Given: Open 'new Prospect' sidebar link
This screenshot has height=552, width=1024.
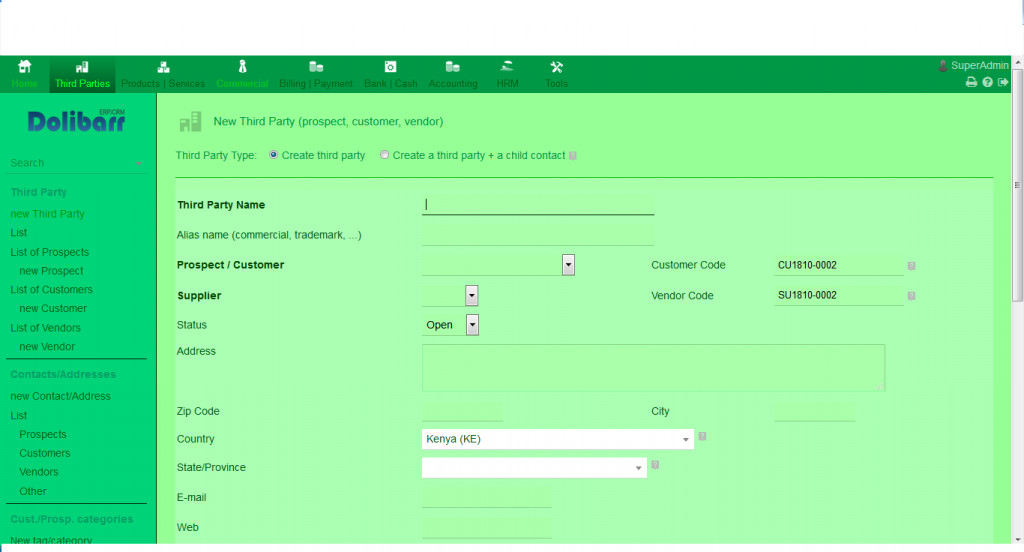Looking at the screenshot, I should coord(51,270).
